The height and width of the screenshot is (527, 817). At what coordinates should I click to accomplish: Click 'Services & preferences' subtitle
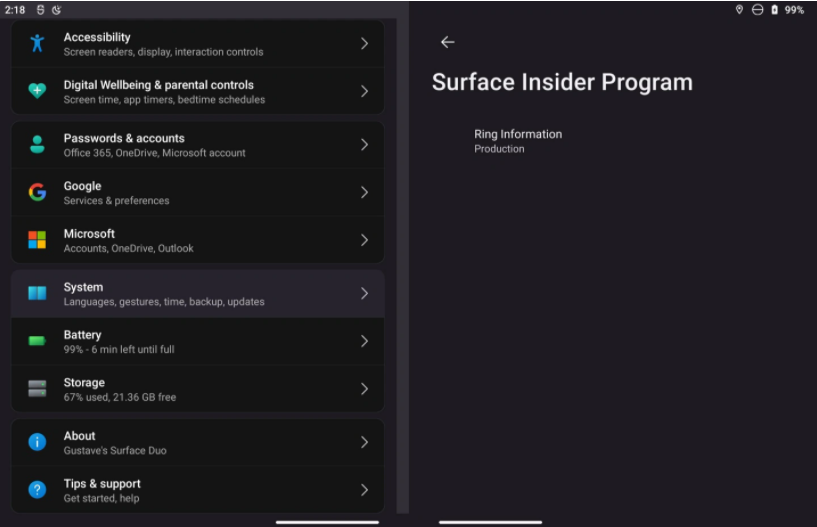tap(116, 201)
